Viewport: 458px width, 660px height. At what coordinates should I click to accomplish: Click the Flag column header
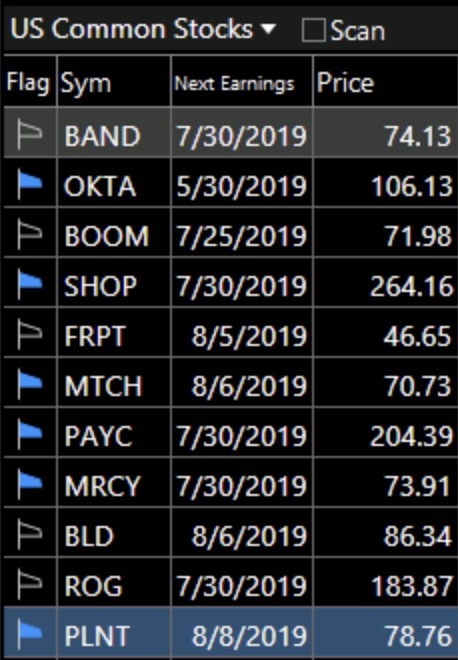click(x=29, y=81)
